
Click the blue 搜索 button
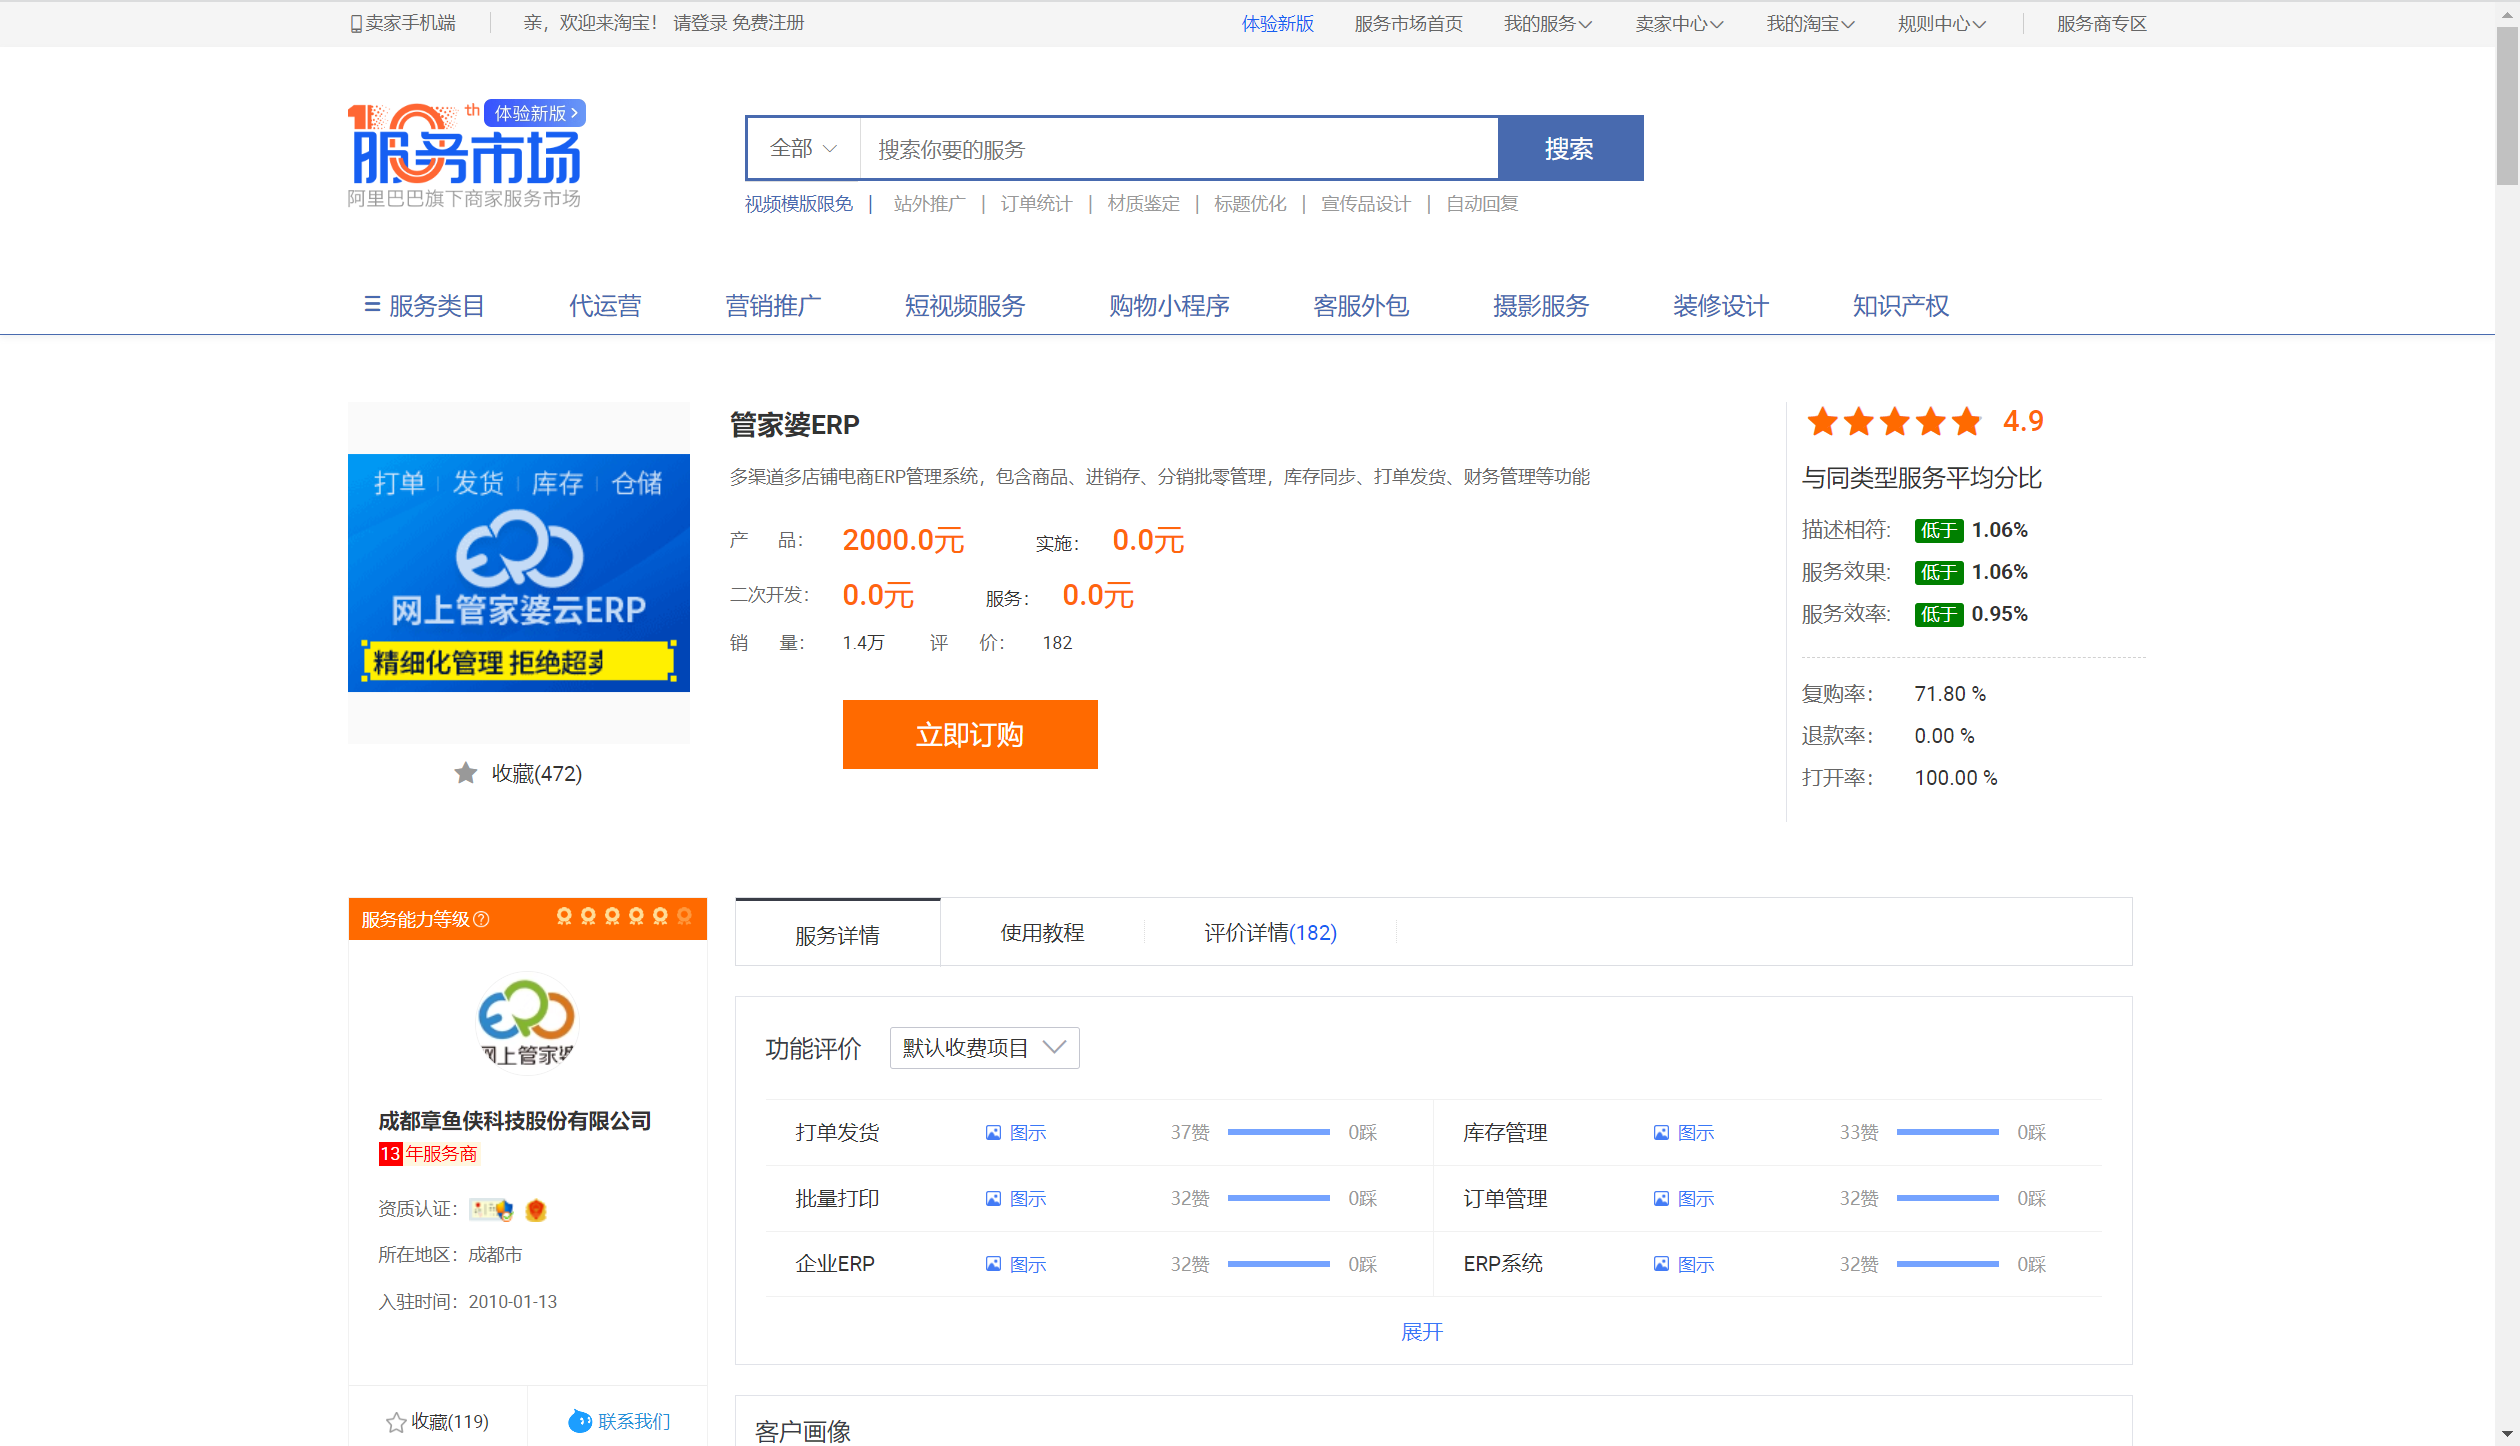pyautogui.click(x=1570, y=148)
